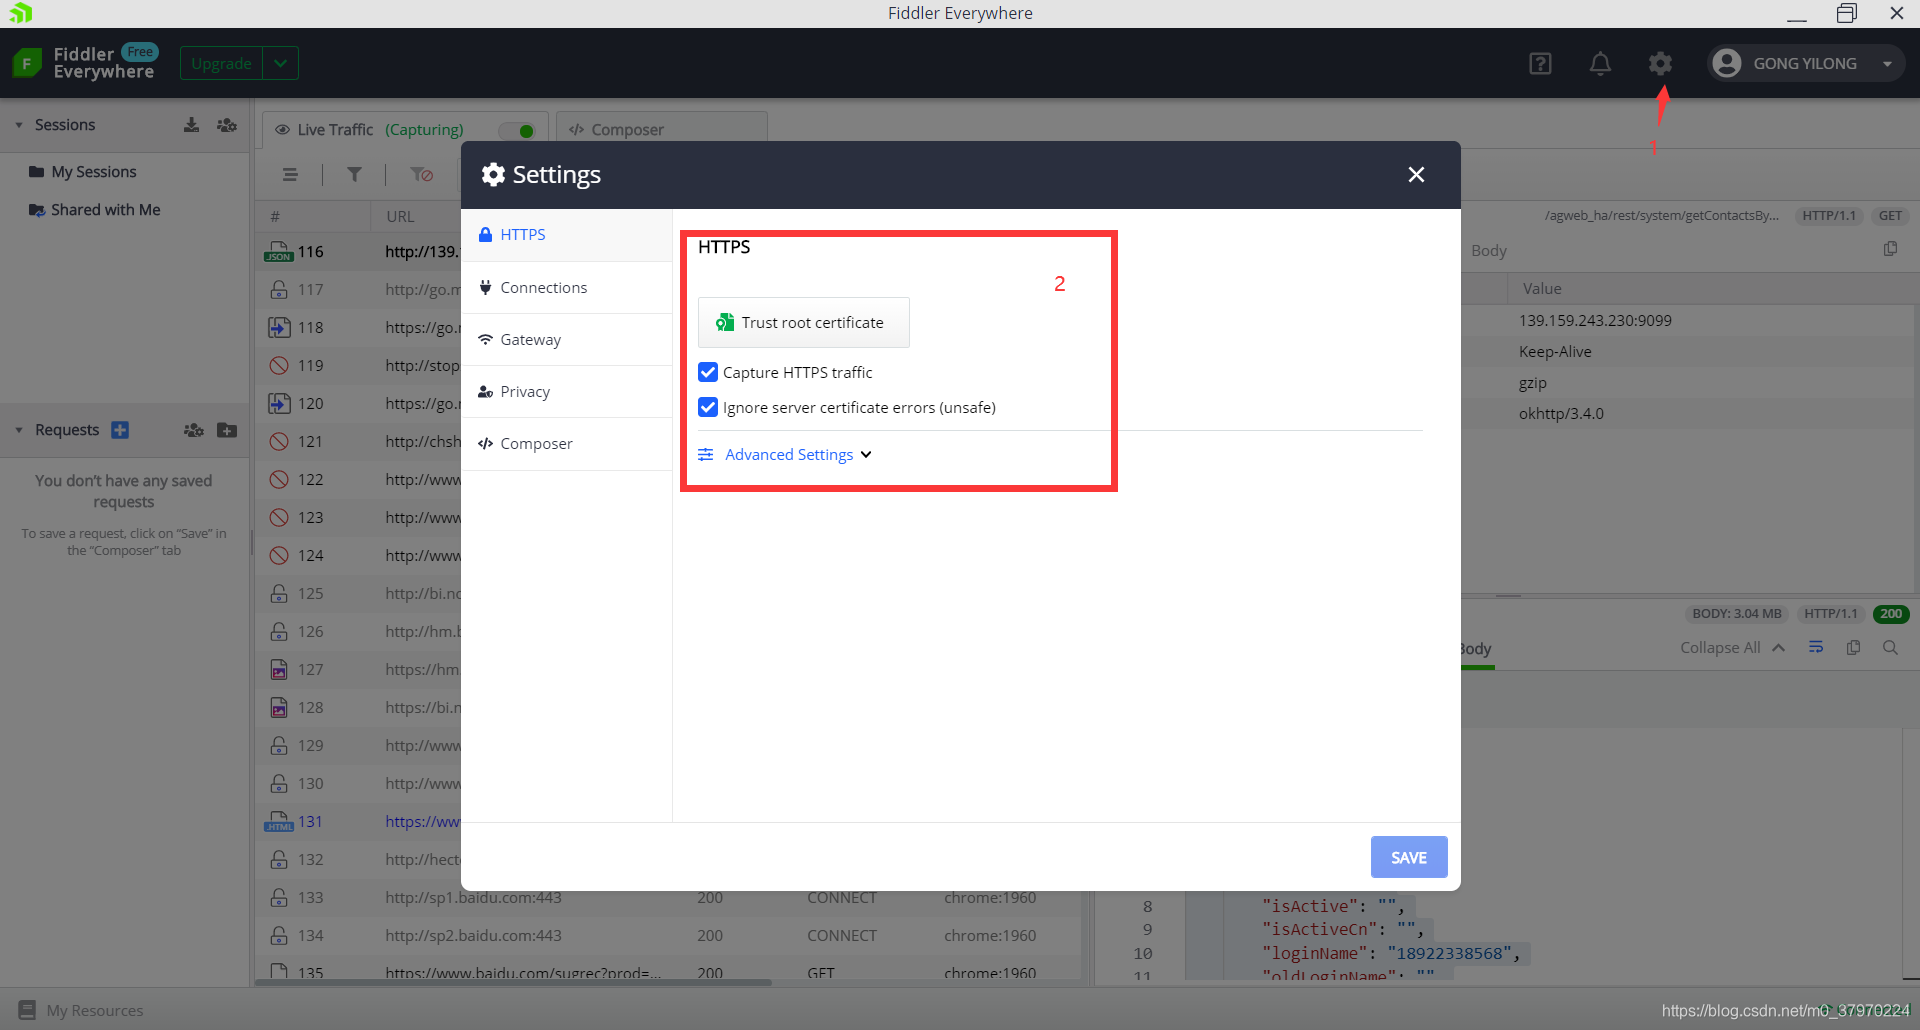1920x1030 pixels.
Task: Click the okhttp/3.4.0 header value
Action: pyautogui.click(x=1561, y=413)
